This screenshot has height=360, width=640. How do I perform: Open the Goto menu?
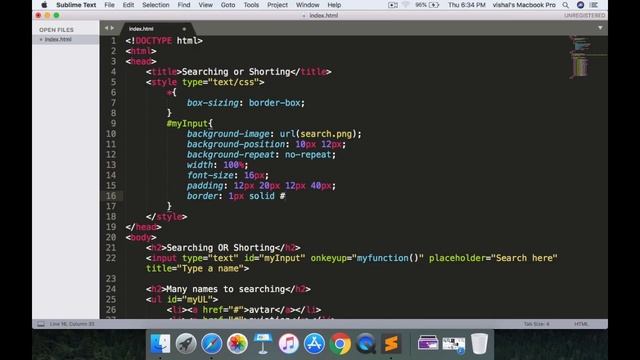228,5
